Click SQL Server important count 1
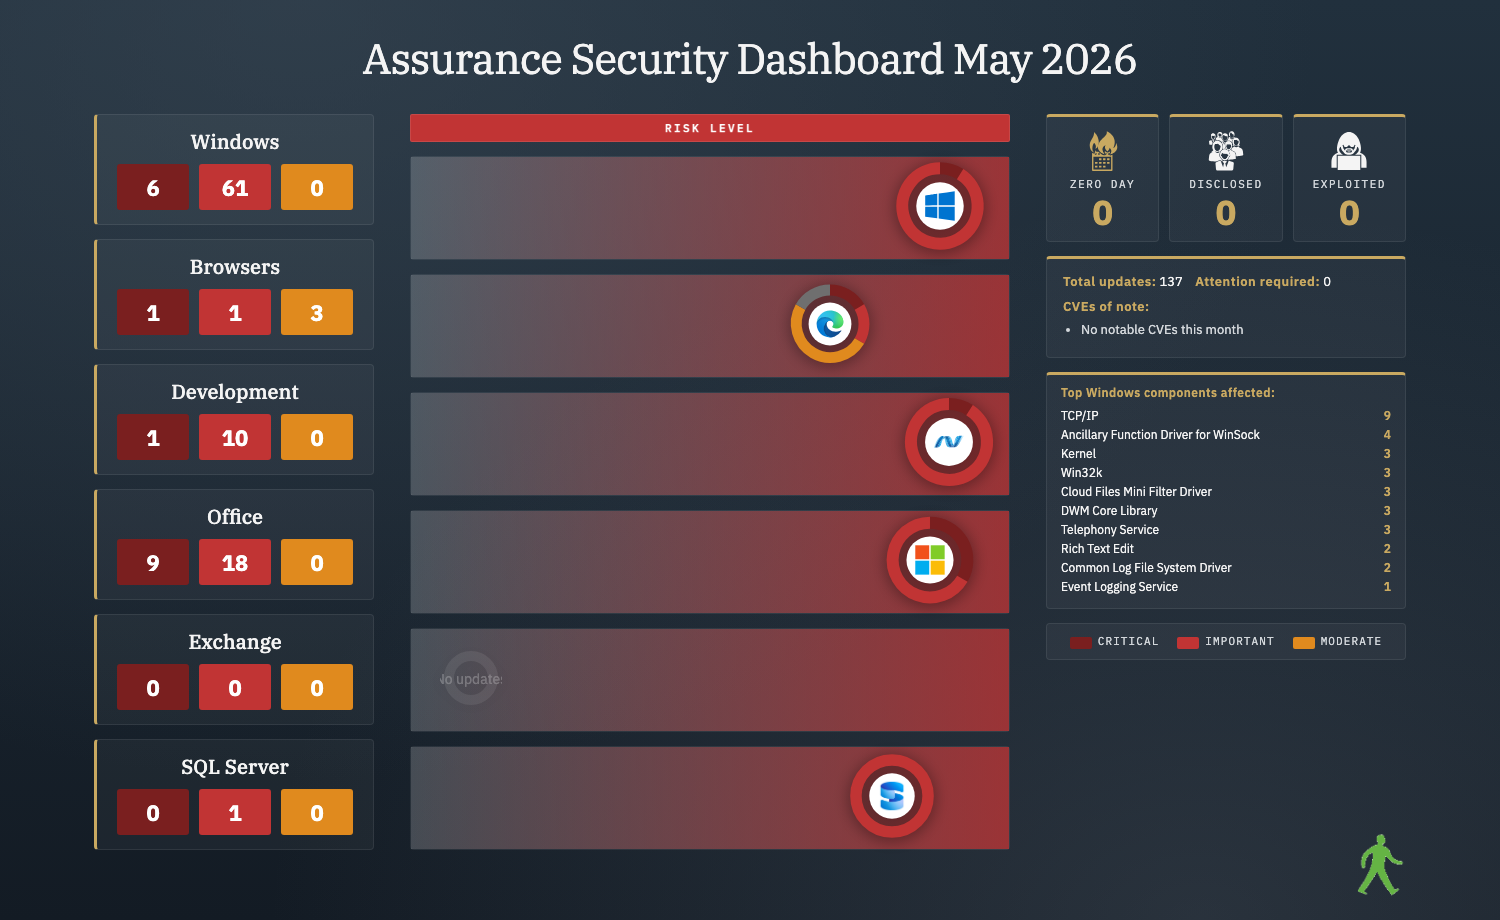 (x=235, y=812)
